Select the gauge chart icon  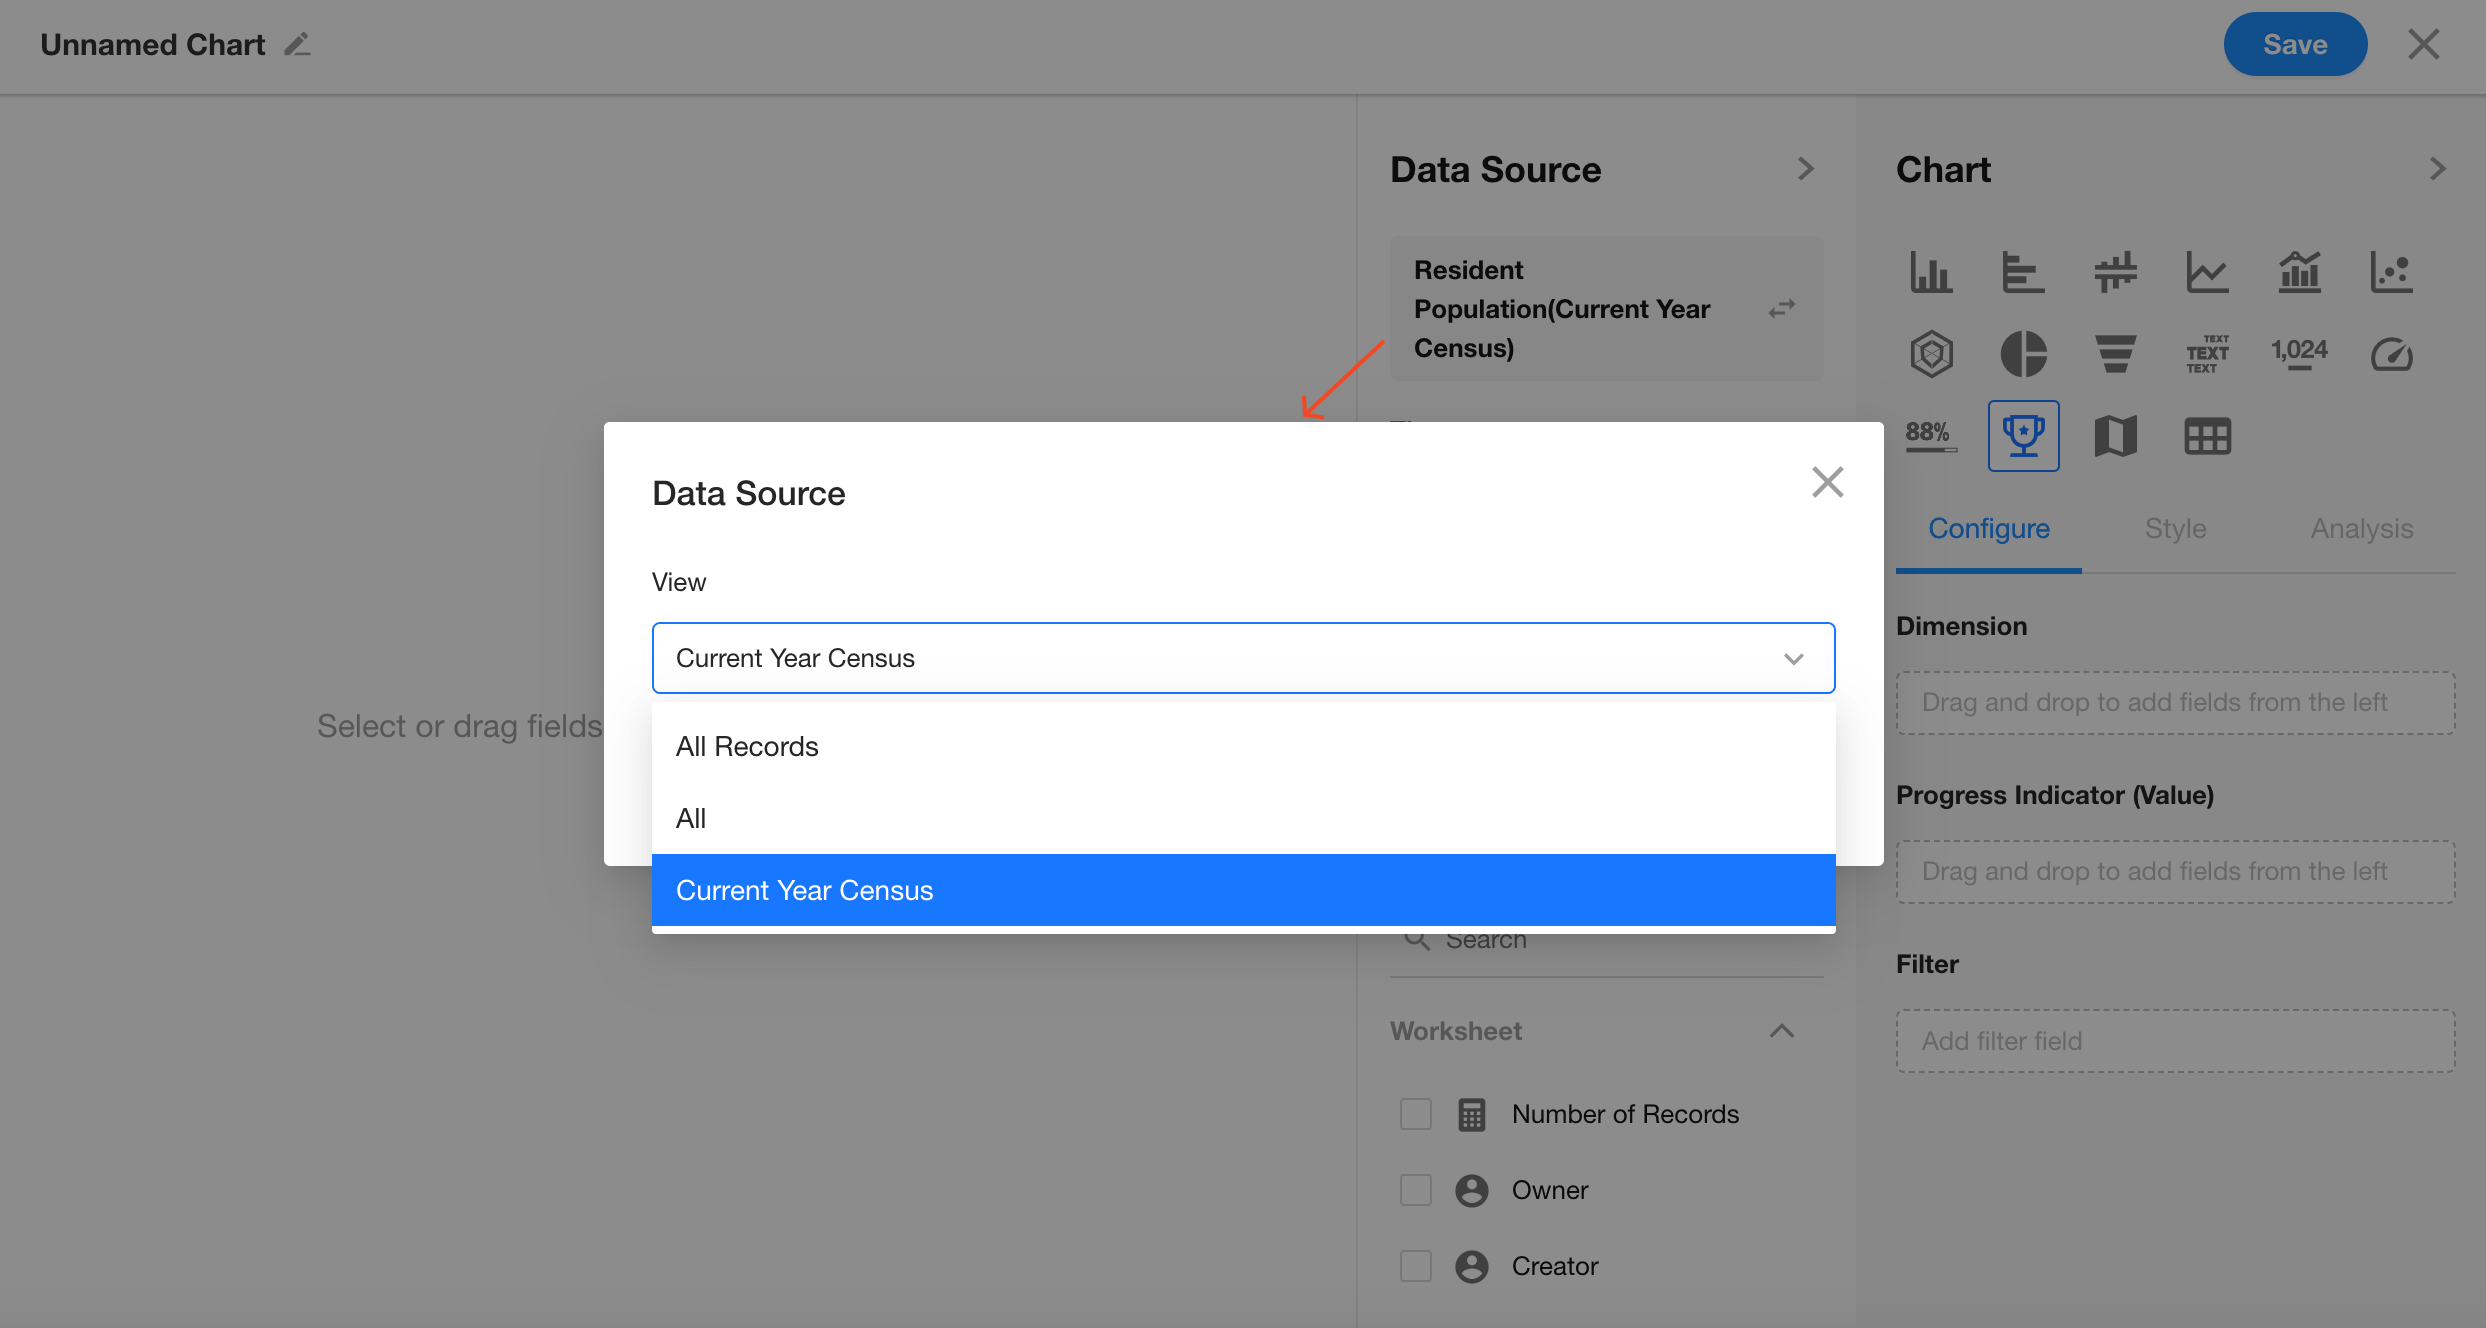(2391, 354)
